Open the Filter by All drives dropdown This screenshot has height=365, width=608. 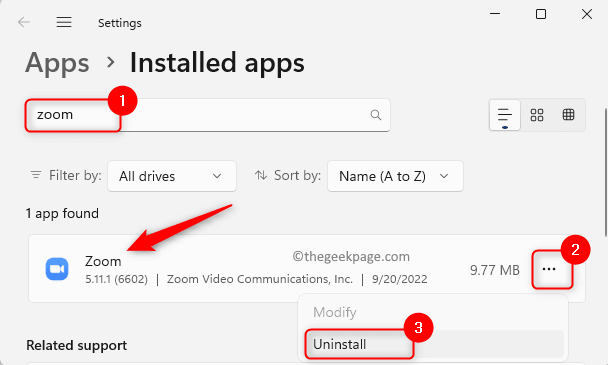pos(172,176)
